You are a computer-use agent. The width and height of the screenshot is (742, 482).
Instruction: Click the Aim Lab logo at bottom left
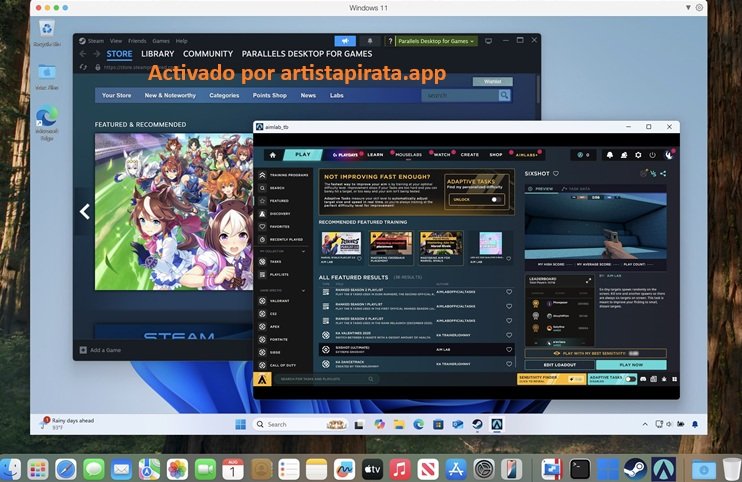[263, 379]
